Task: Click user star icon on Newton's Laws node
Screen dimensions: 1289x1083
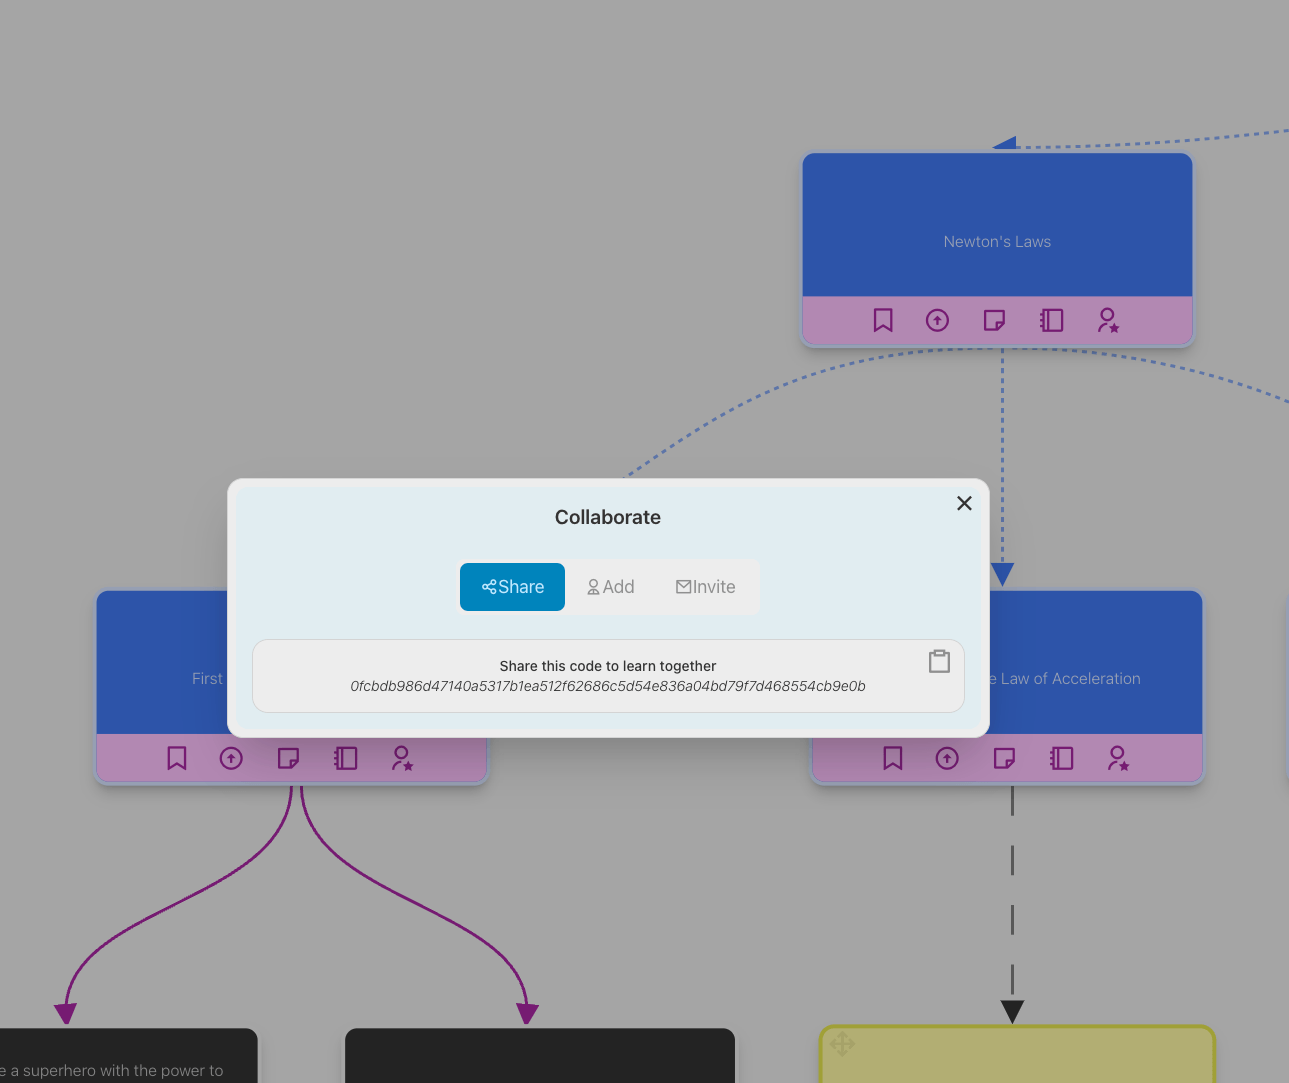Action: 1108,320
